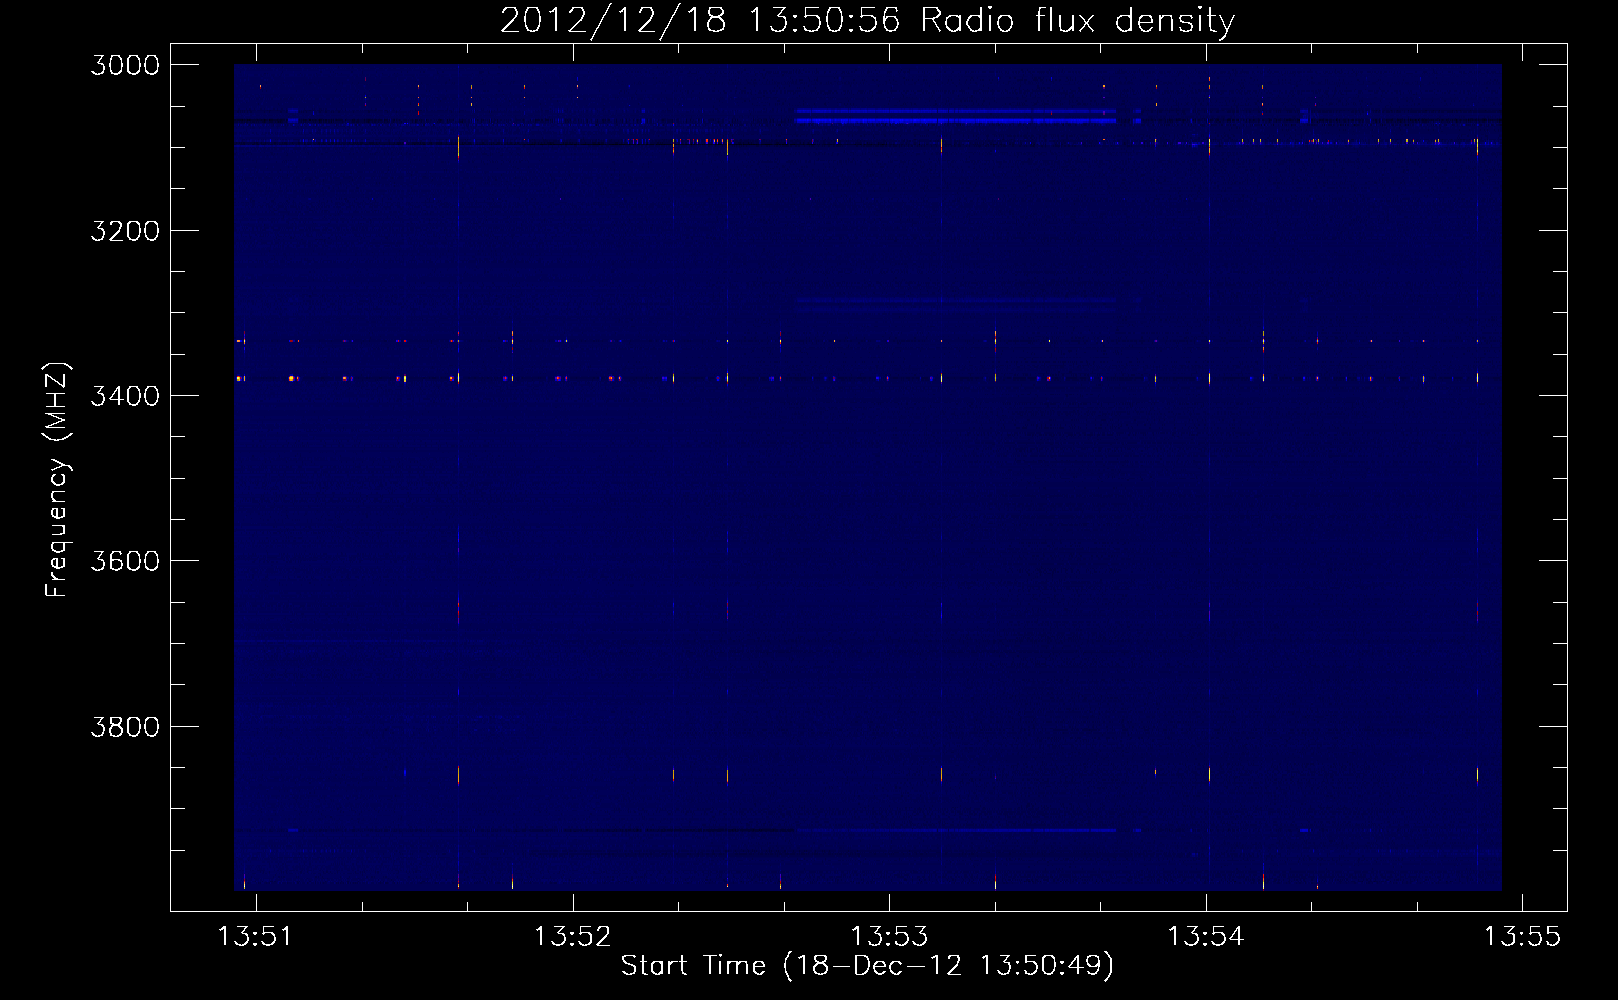Screen dimensions: 1618x1000
Task: Click the 'Frequency (MHZ)' y-axis label
Action: [57, 480]
